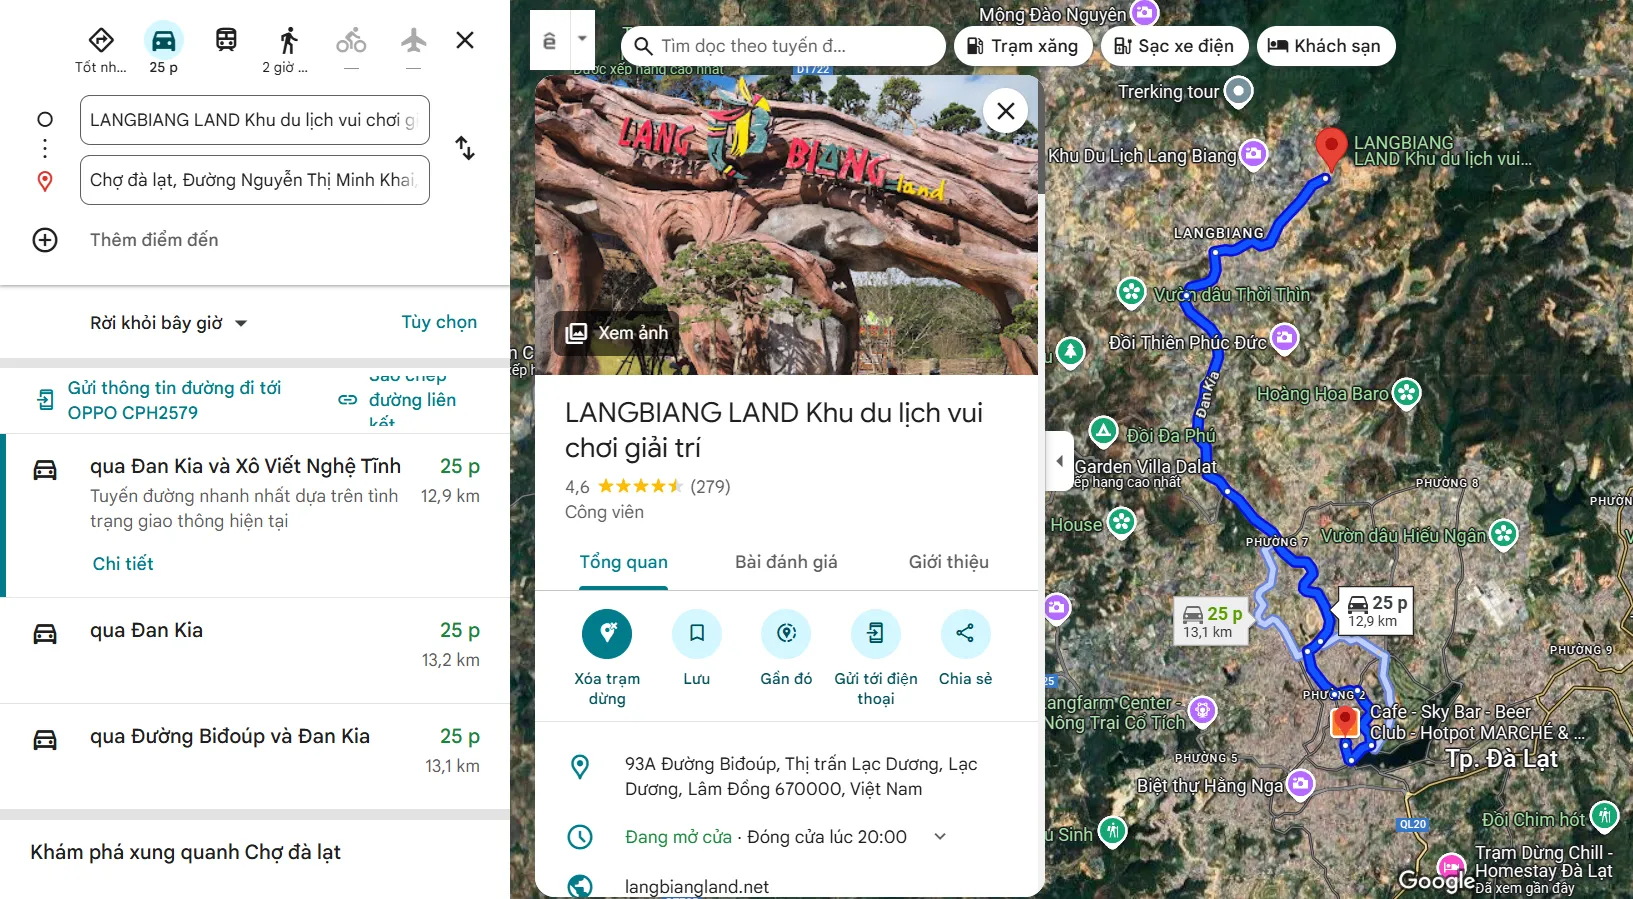The image size is (1633, 899).
Task: Save place with the Lưu bookmark icon
Action: pyautogui.click(x=697, y=633)
